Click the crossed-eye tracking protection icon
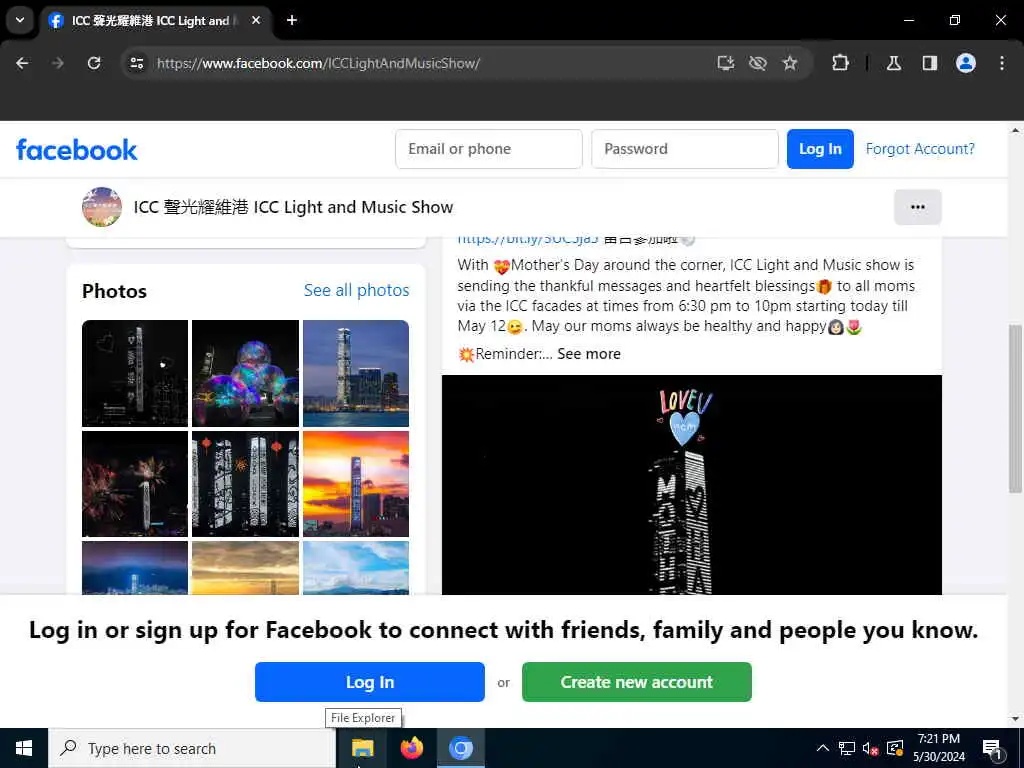The width and height of the screenshot is (1024, 768). click(x=758, y=63)
